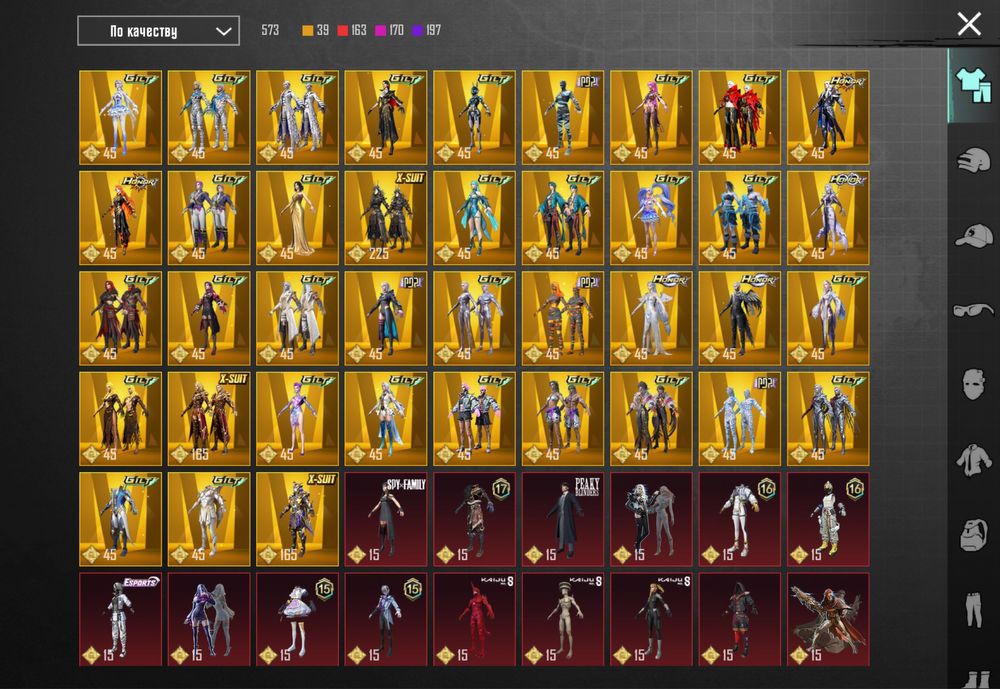Open the face mask category
The image size is (1000, 689).
point(973,384)
